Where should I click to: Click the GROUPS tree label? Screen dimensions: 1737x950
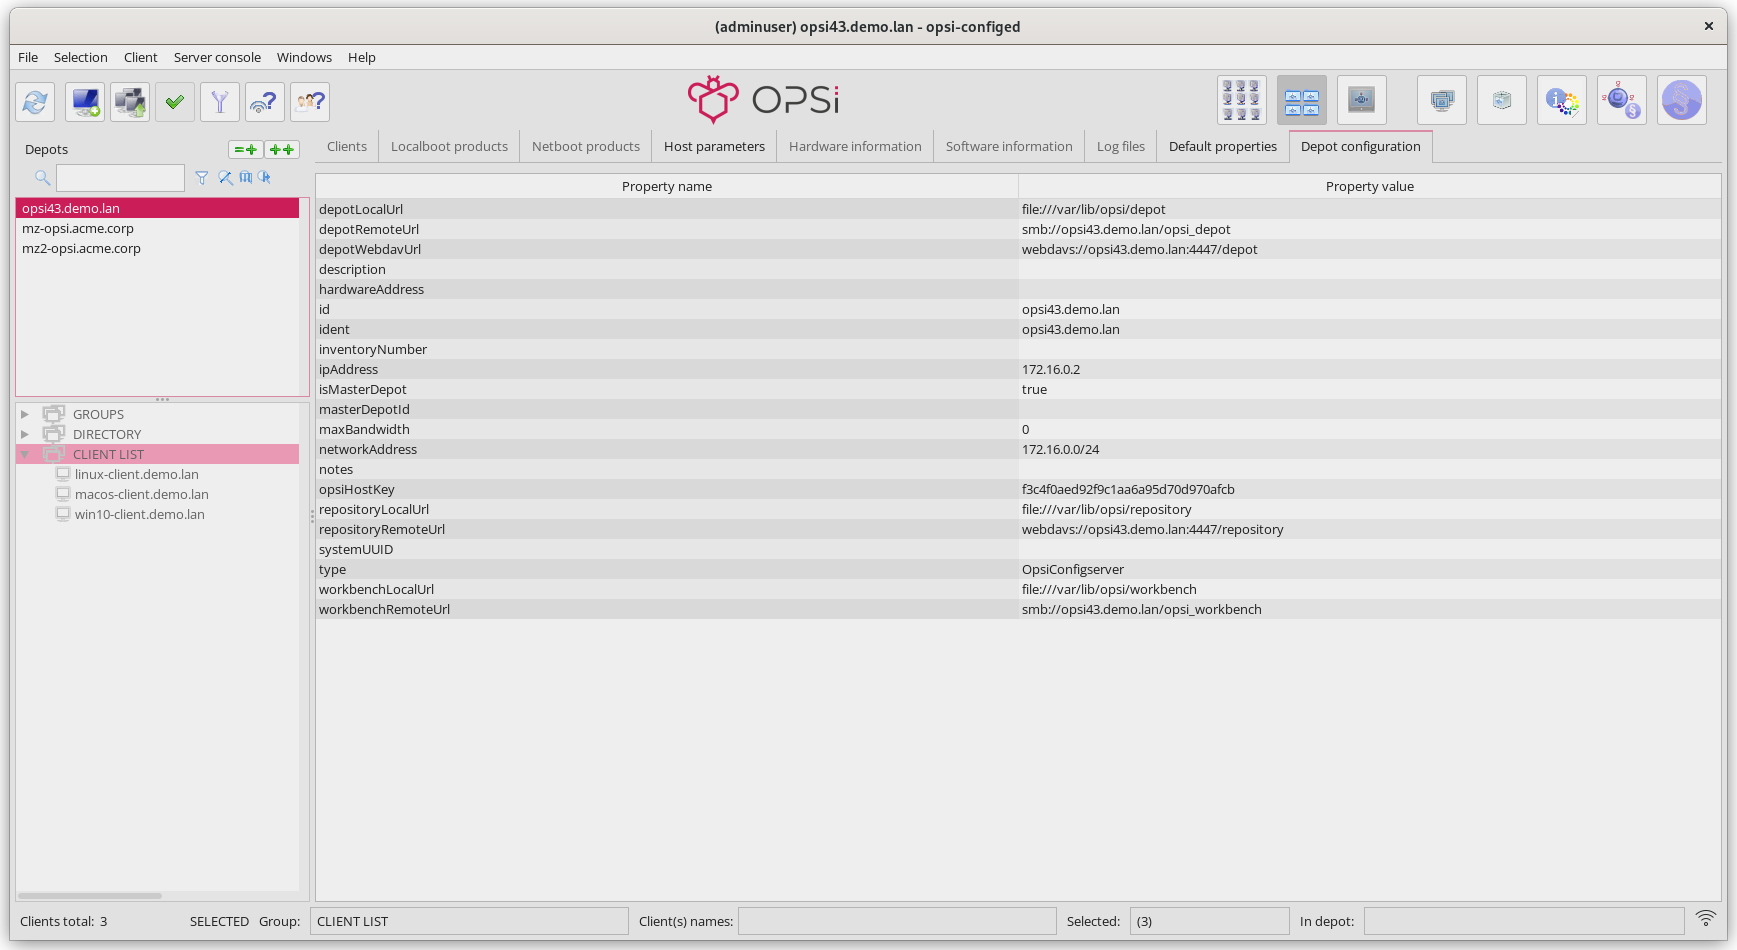point(98,414)
